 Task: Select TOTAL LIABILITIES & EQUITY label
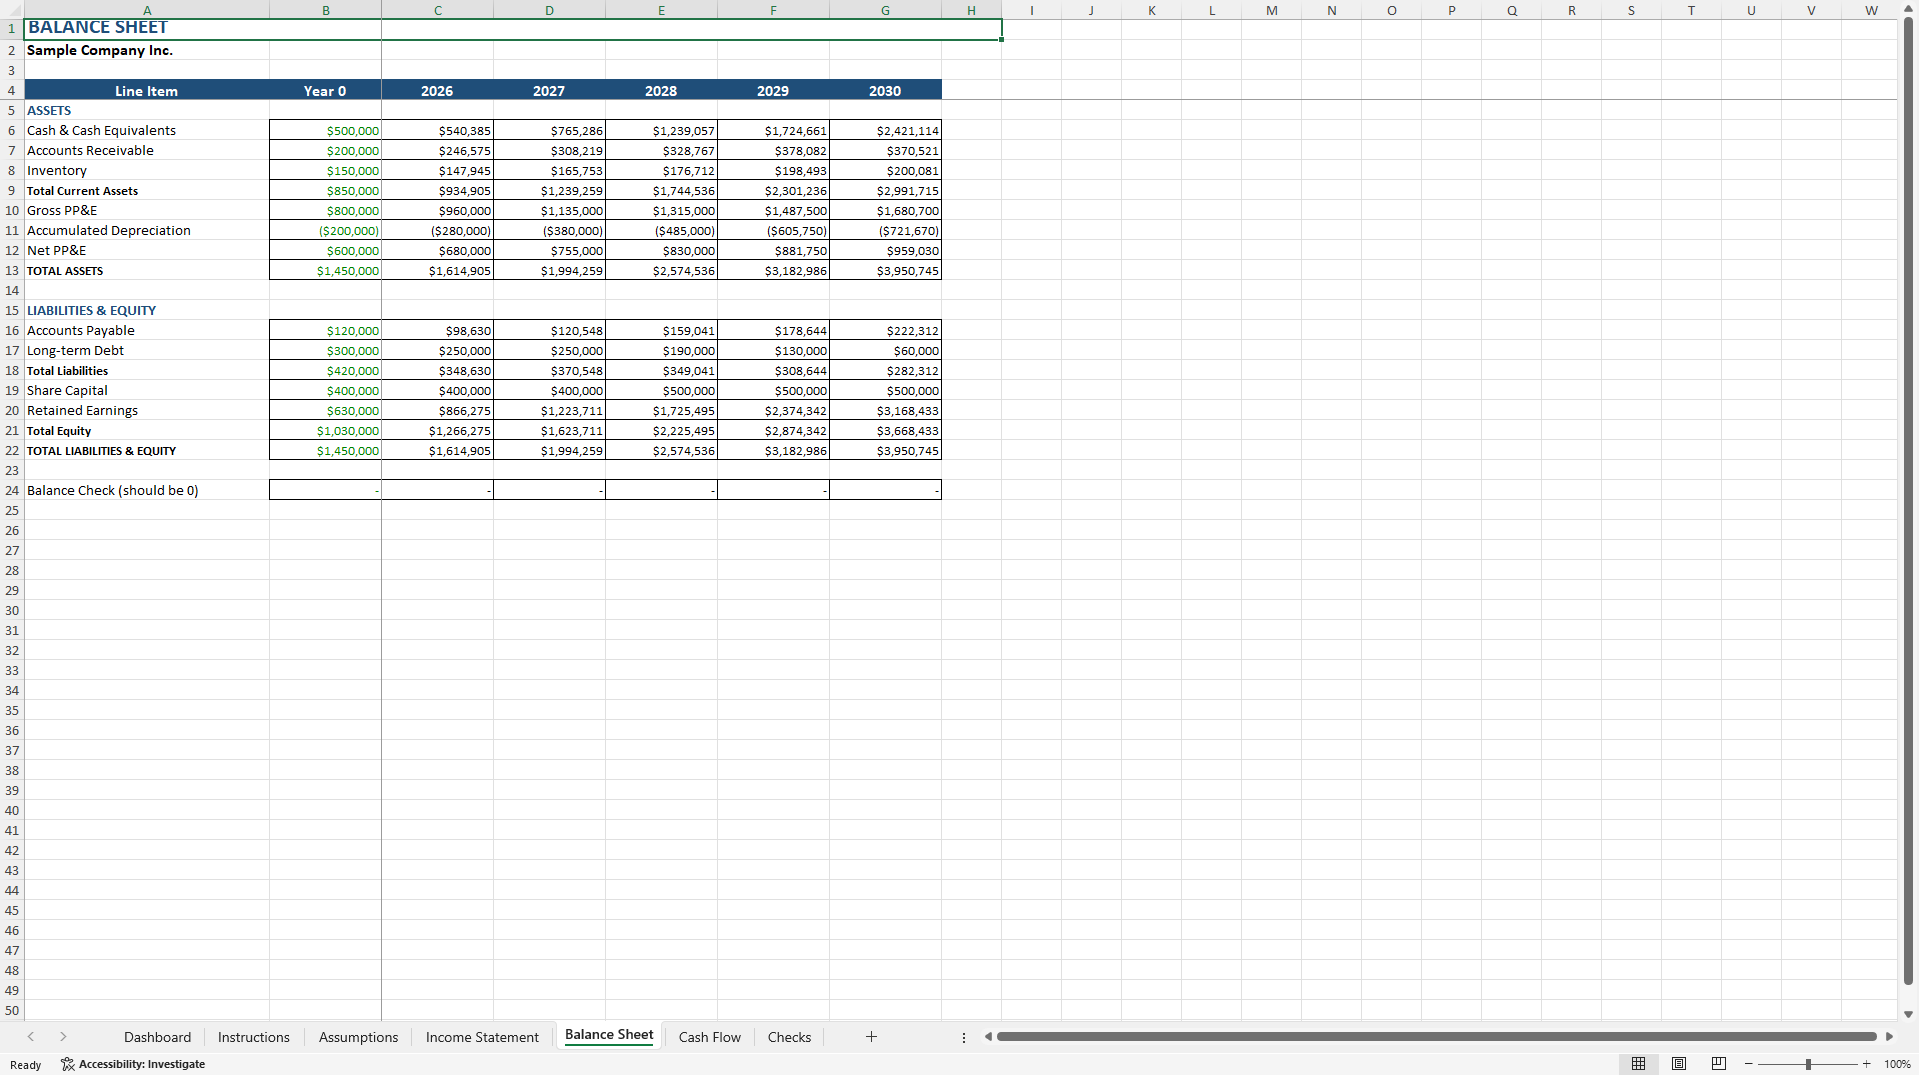click(147, 450)
